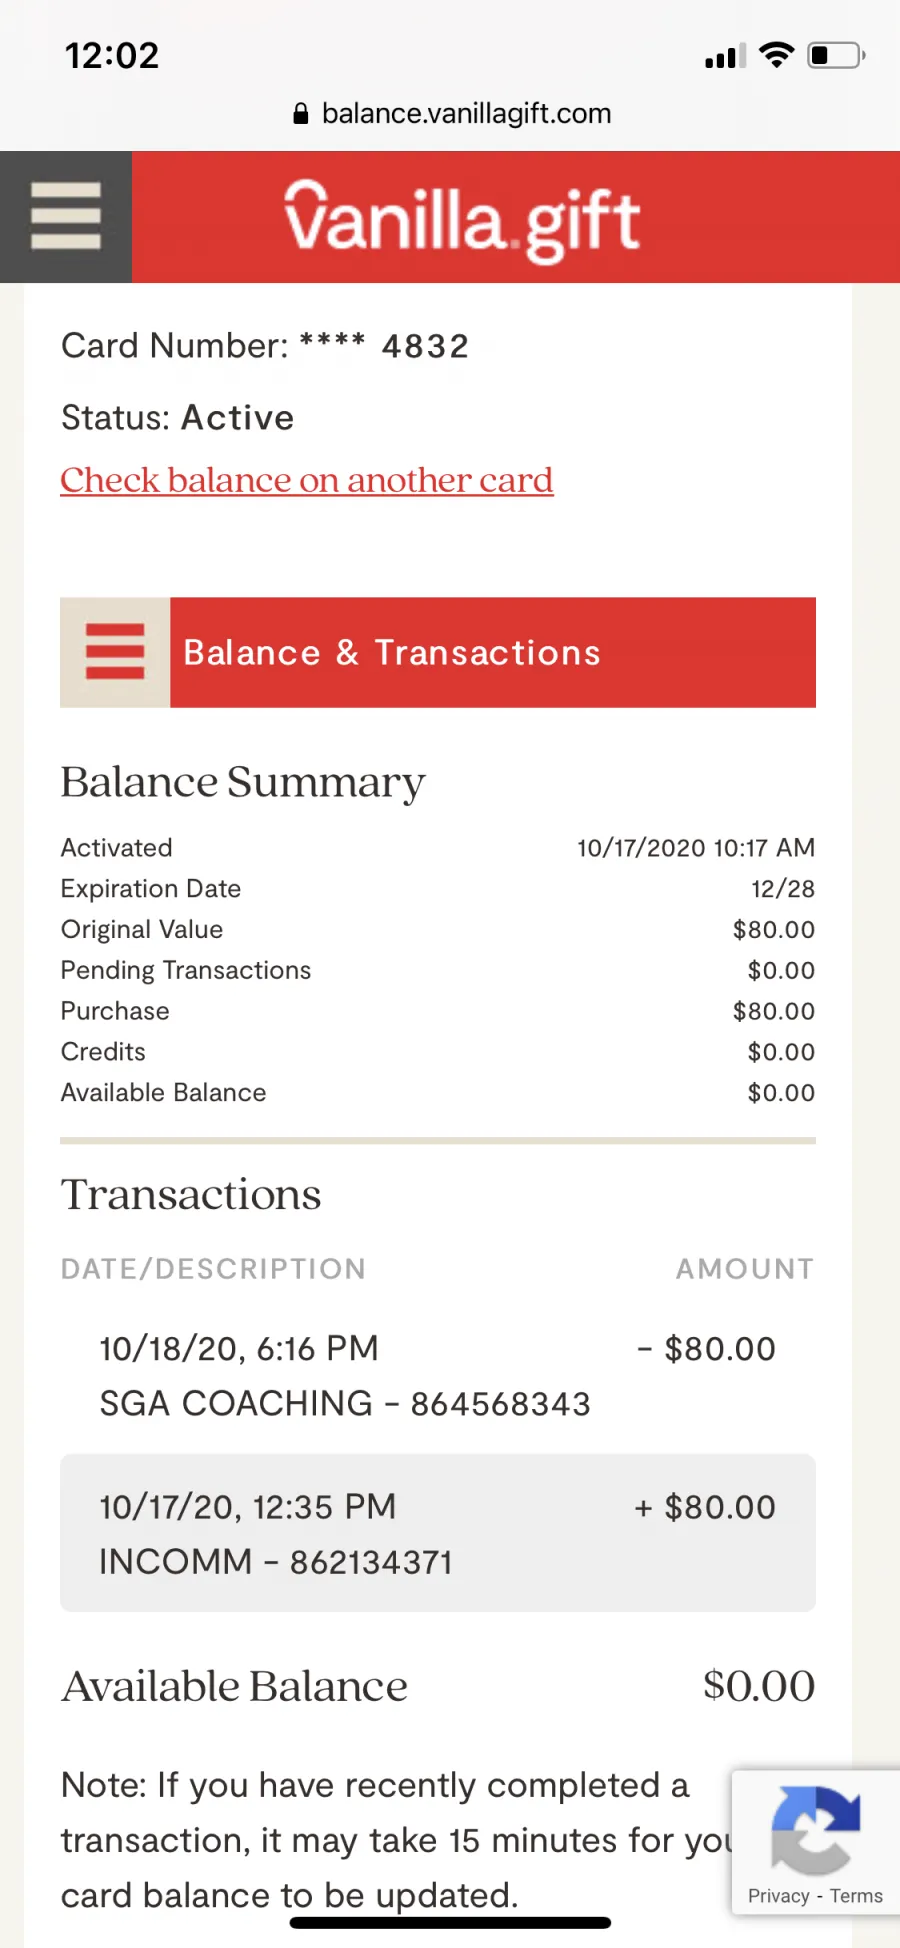The height and width of the screenshot is (1948, 900).
Task: Tap the balance.vanillagift.com address bar
Action: click(452, 114)
